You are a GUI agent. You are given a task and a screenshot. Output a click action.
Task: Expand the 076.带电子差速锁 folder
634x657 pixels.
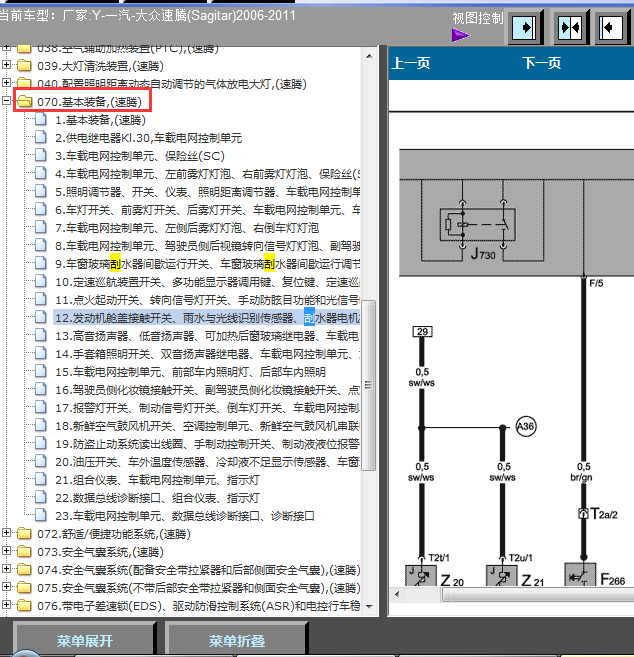coord(6,605)
